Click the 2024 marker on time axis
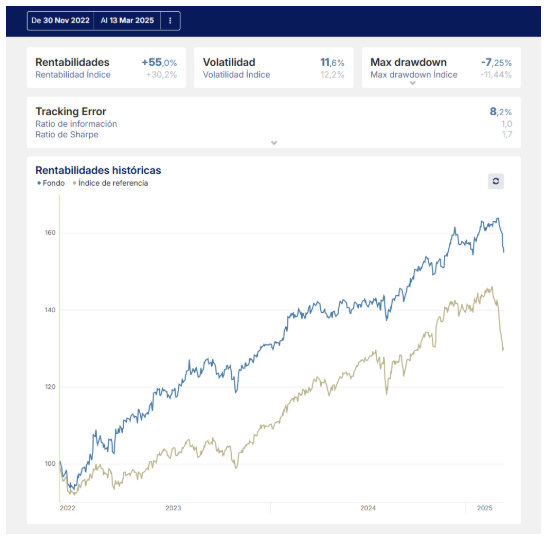This screenshot has height=542, width=548. [x=368, y=508]
